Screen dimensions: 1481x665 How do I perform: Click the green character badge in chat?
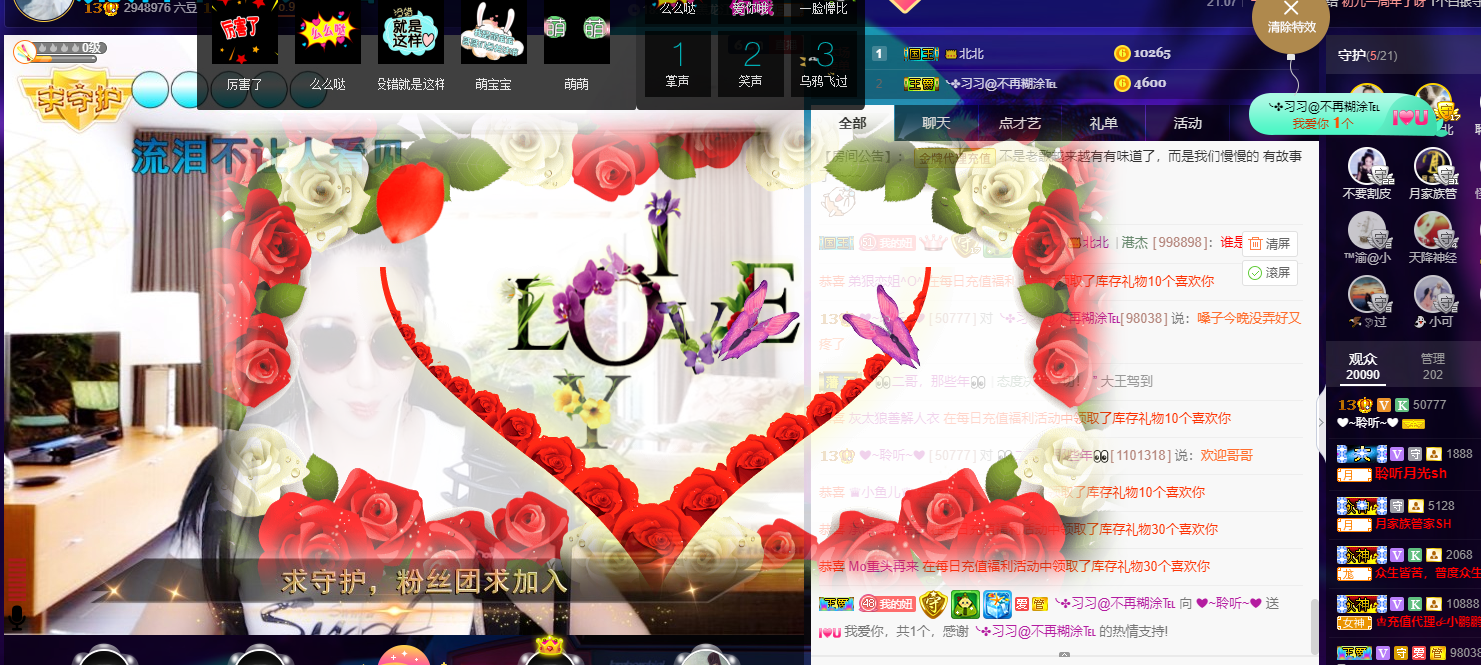(x=965, y=604)
